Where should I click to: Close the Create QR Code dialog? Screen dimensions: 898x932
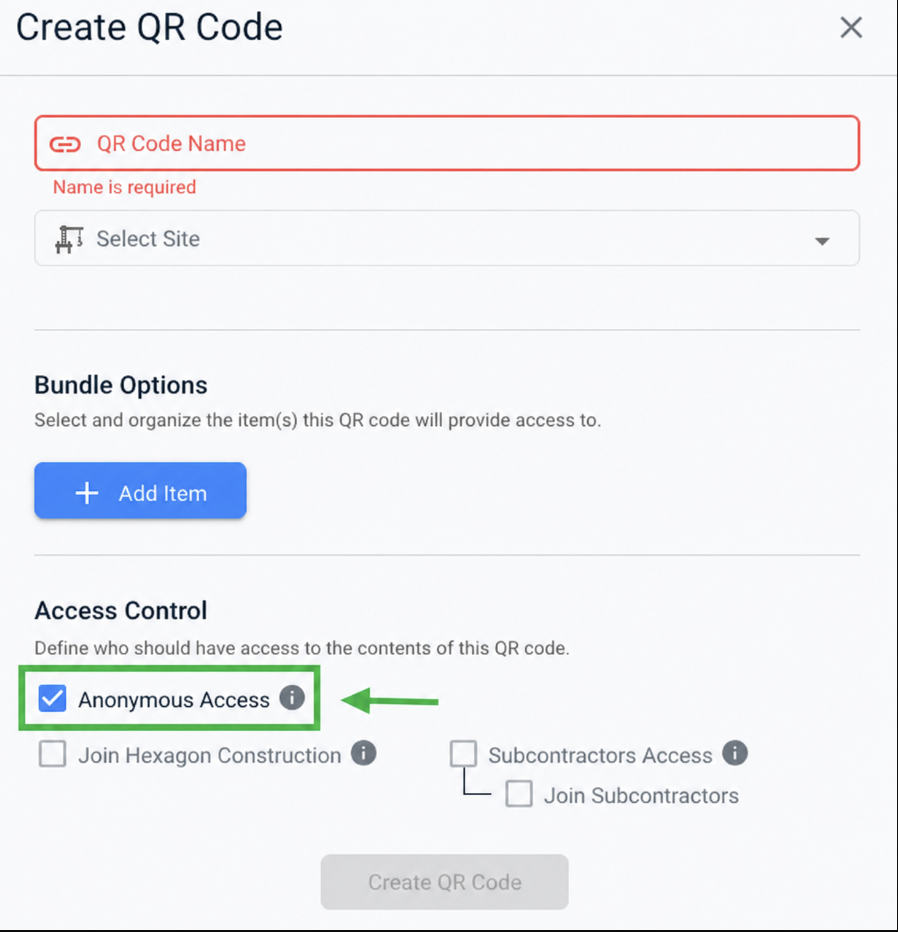[x=851, y=27]
